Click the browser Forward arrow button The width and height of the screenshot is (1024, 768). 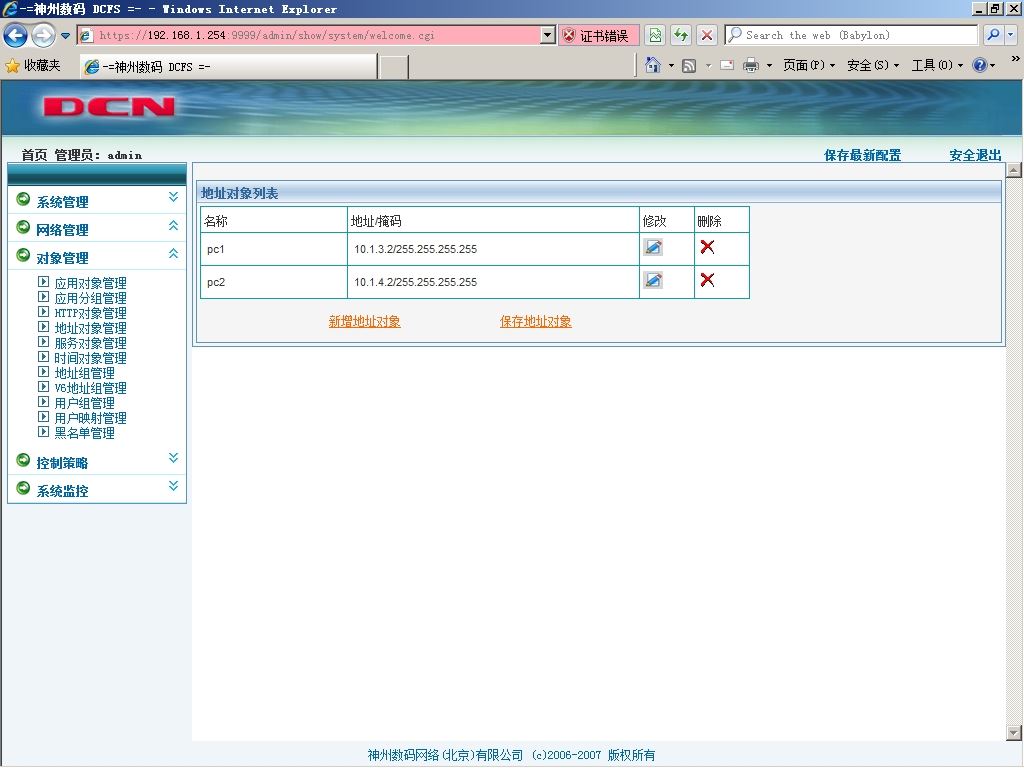tap(43, 35)
